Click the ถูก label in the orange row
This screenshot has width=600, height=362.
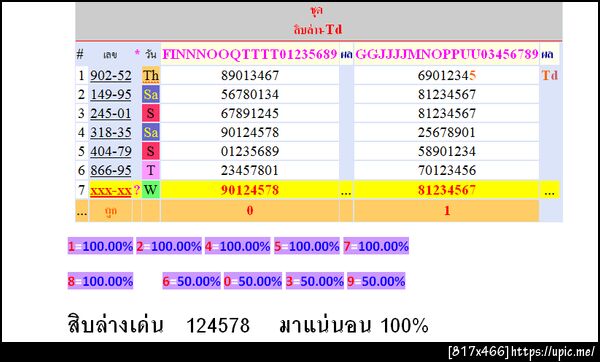click(x=111, y=211)
